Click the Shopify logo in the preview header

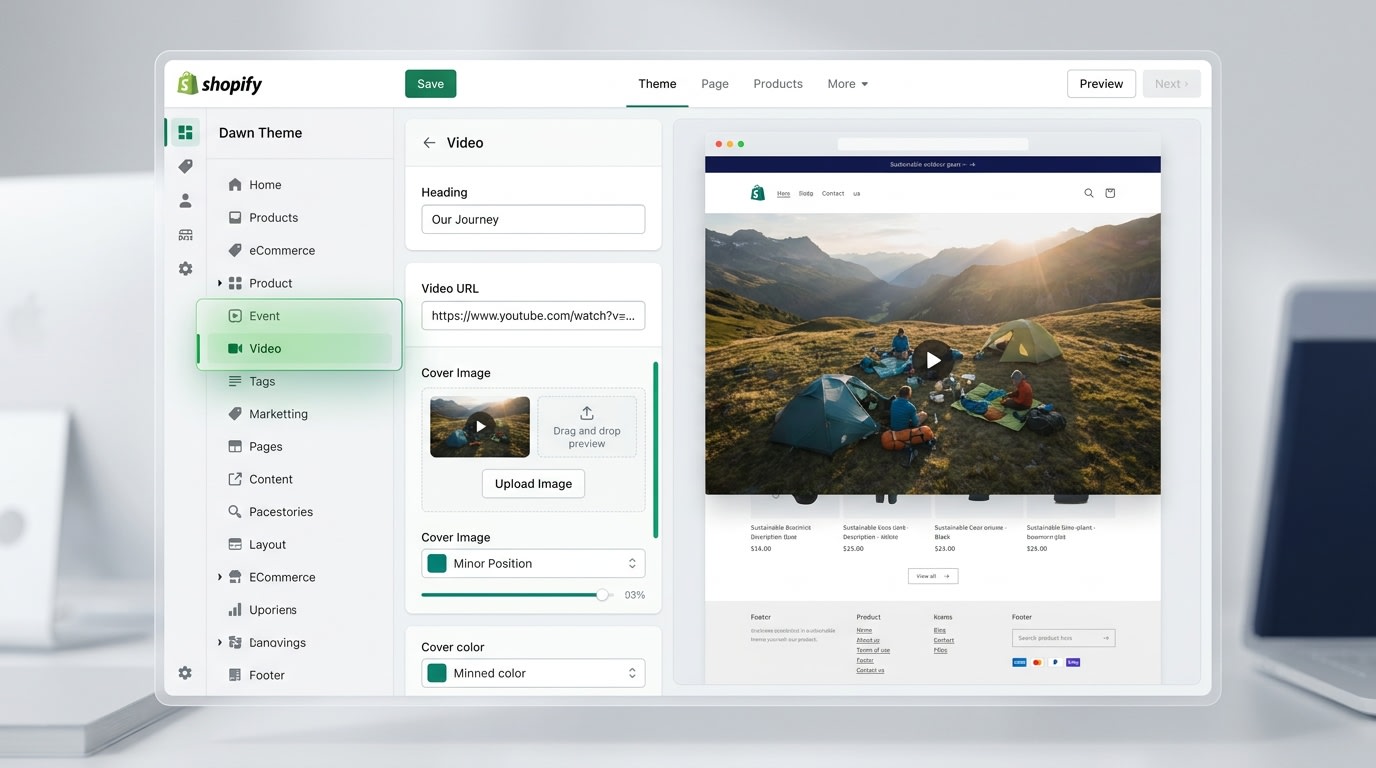pyautogui.click(x=757, y=192)
